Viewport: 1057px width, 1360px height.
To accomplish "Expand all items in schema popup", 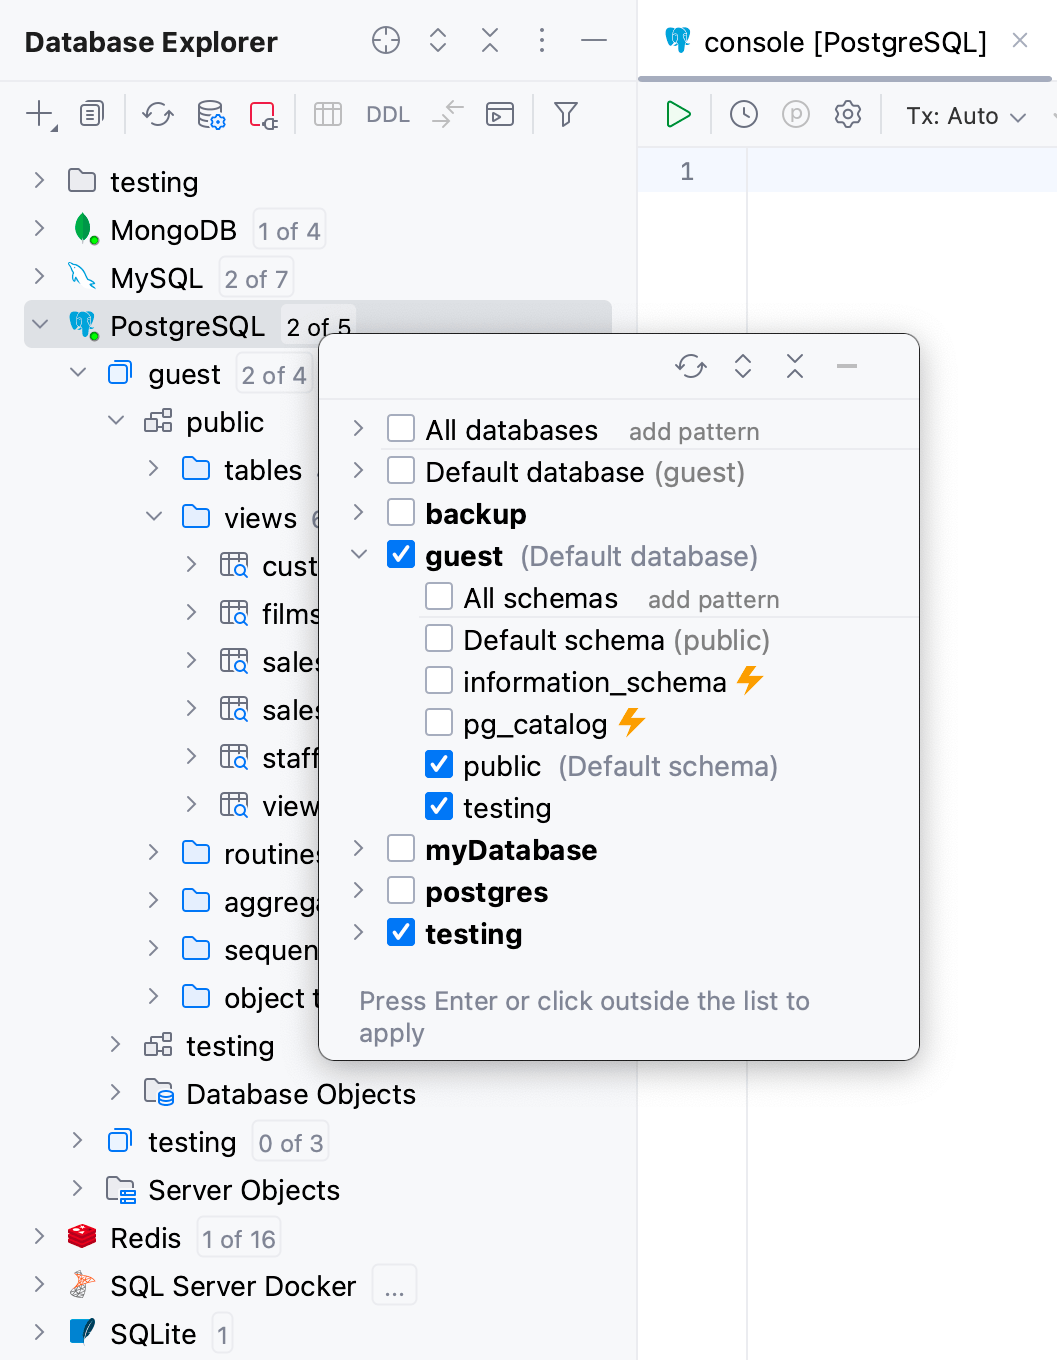I will tap(743, 366).
